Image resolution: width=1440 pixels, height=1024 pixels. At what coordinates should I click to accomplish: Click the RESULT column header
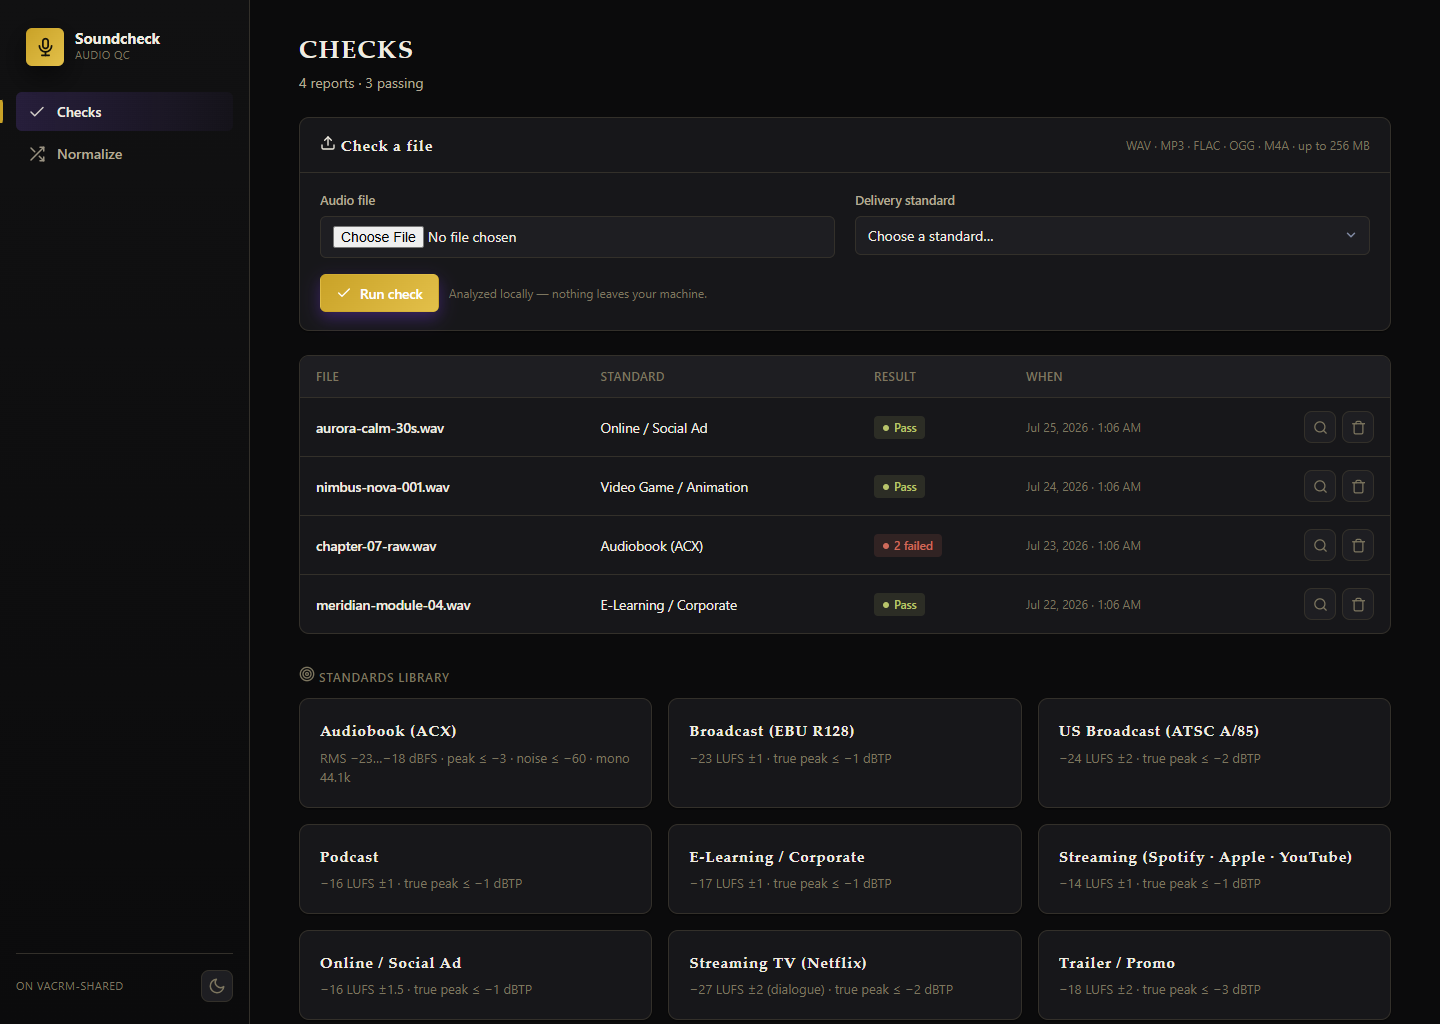(x=895, y=377)
